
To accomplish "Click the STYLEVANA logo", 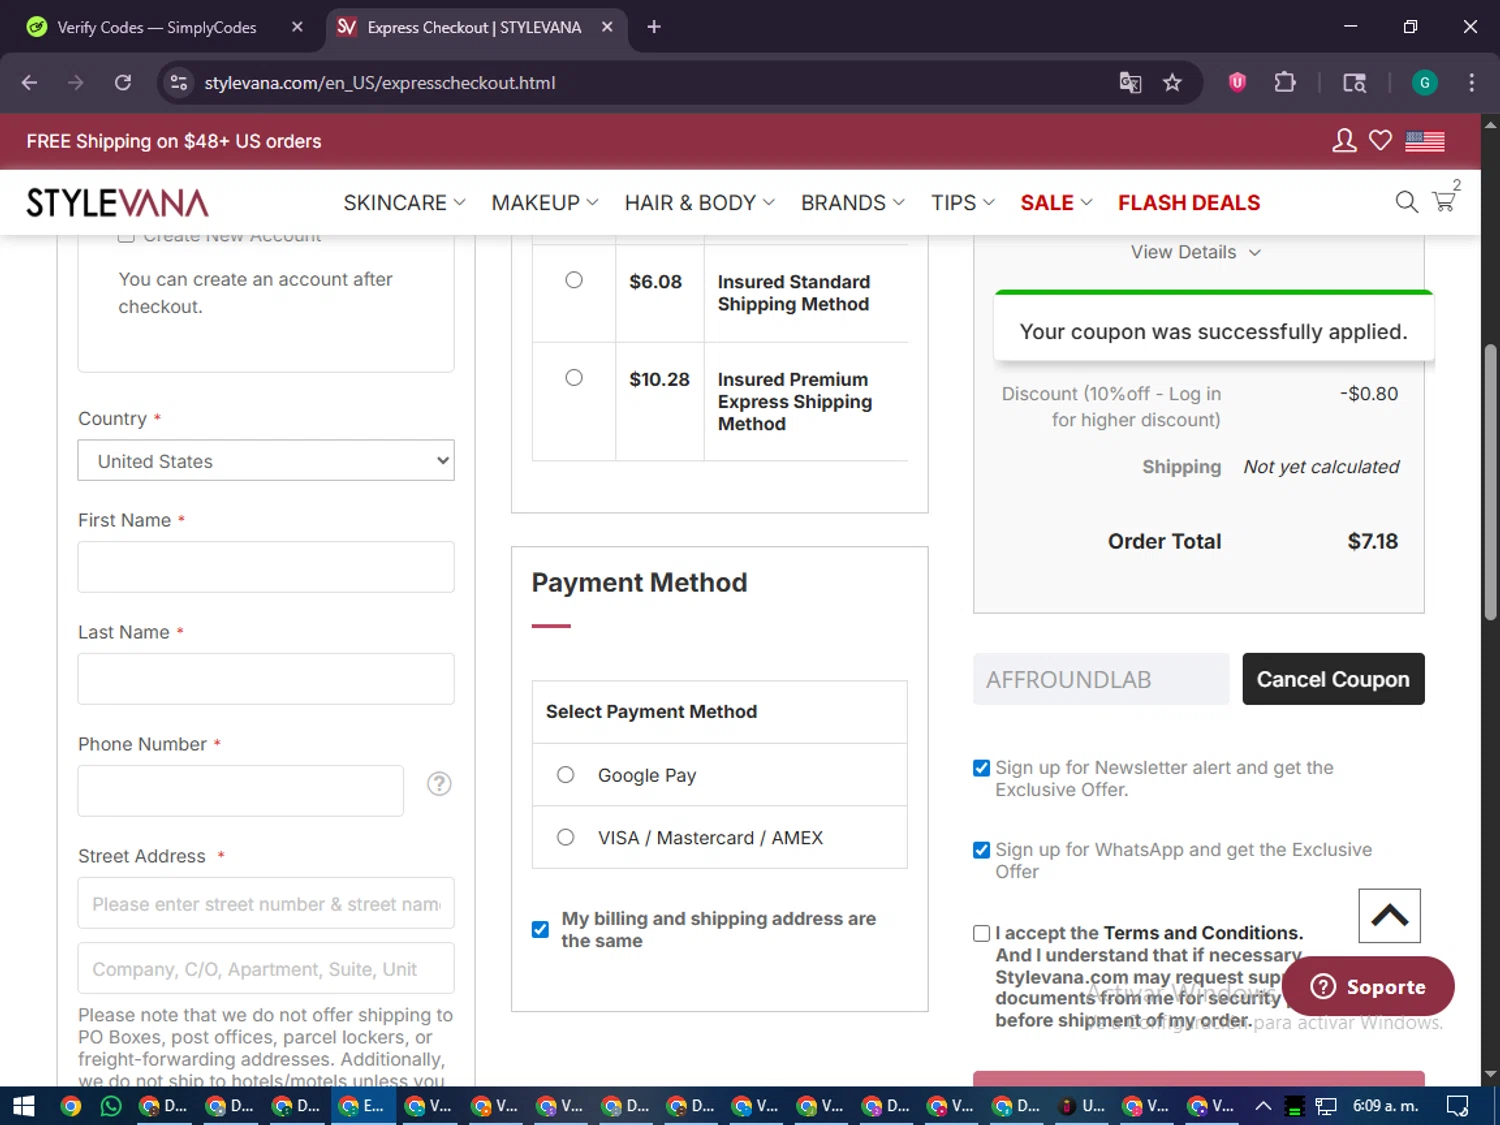I will pyautogui.click(x=118, y=203).
